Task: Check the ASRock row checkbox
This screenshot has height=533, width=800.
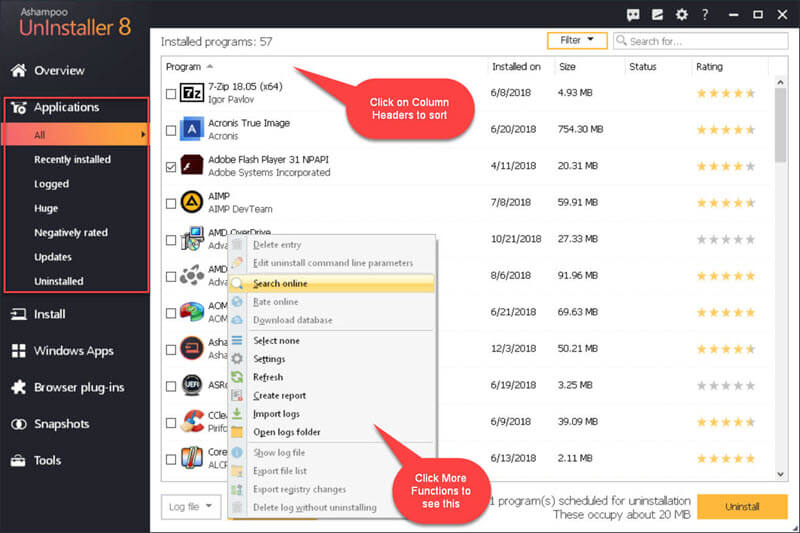Action: pyautogui.click(x=171, y=387)
